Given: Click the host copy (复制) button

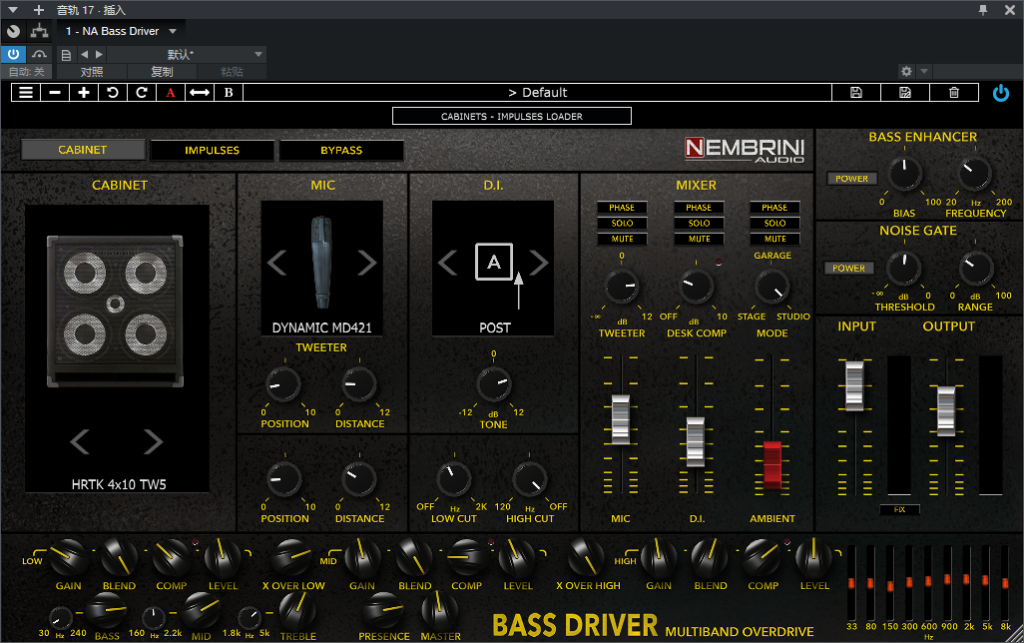Looking at the screenshot, I should 162,72.
